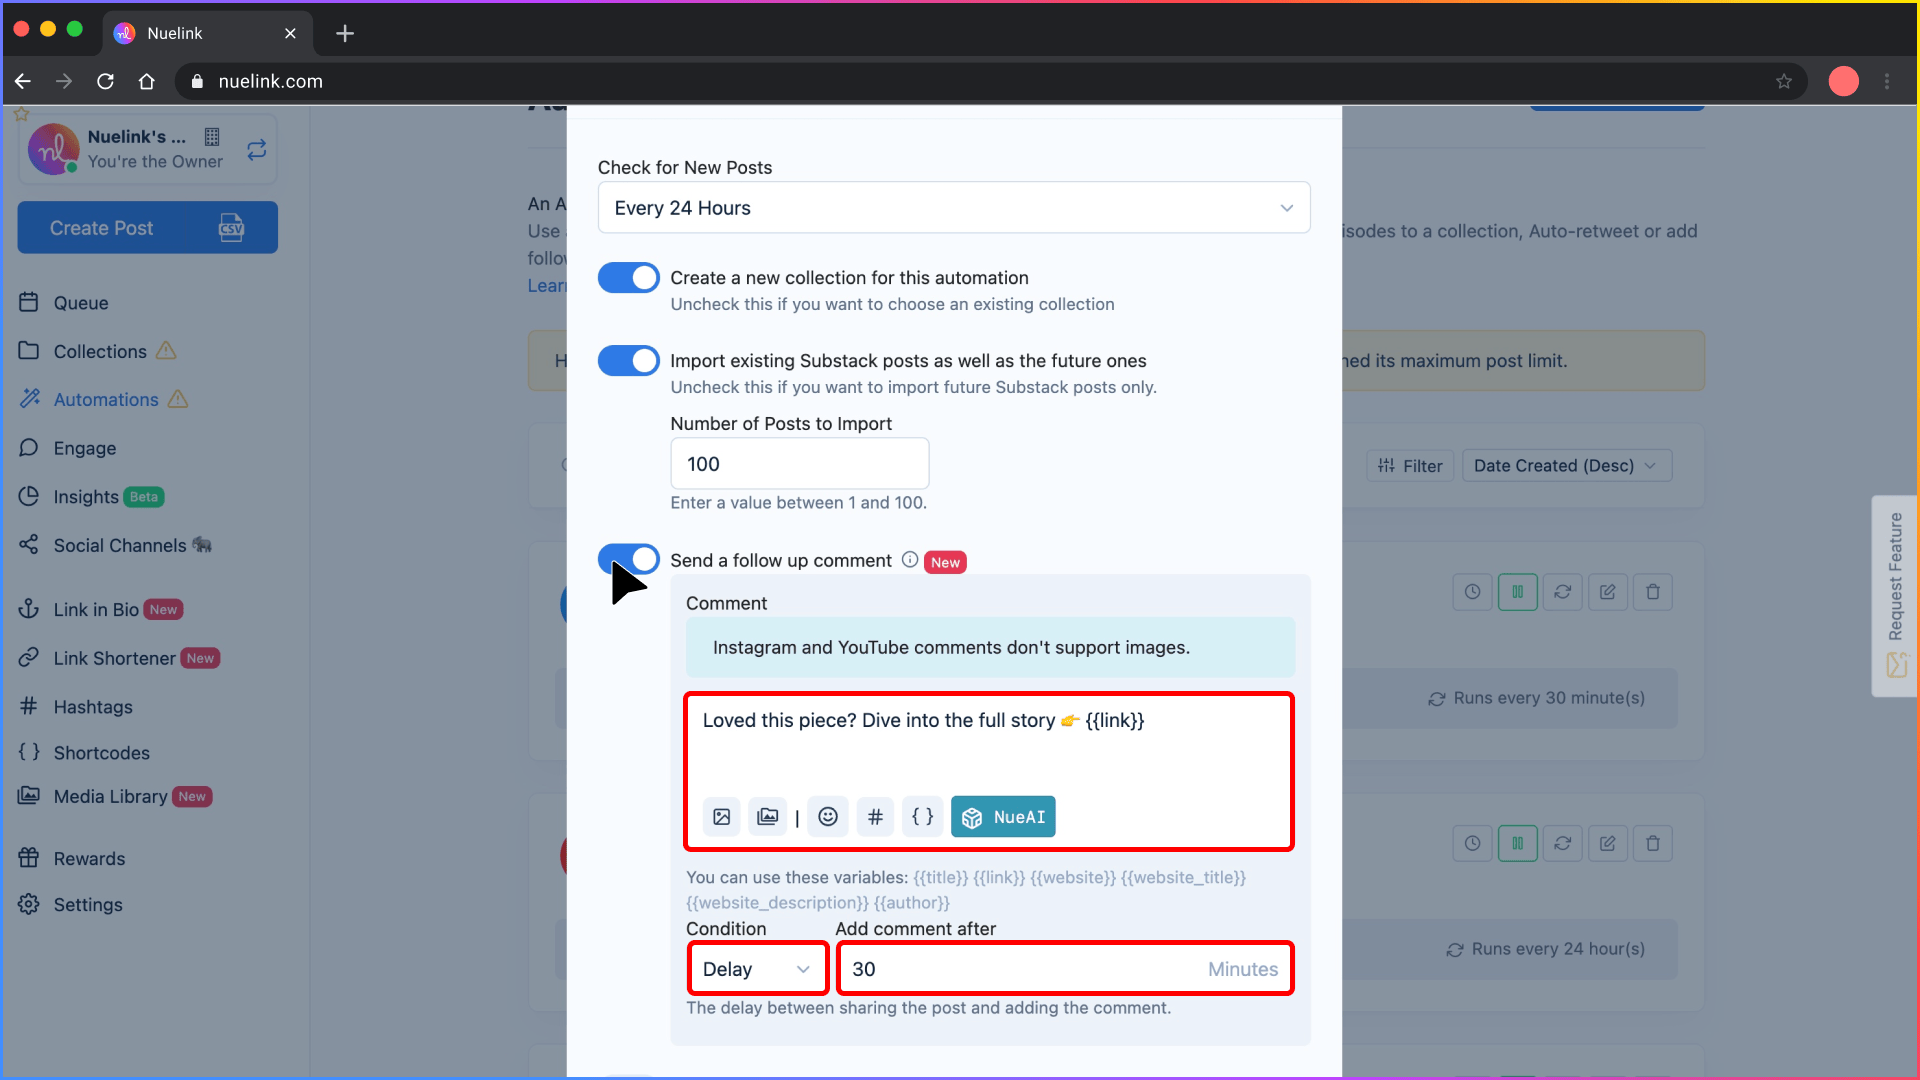This screenshot has height=1080, width=1920.
Task: Click Nuelink's workspace avatar
Action: [53, 149]
